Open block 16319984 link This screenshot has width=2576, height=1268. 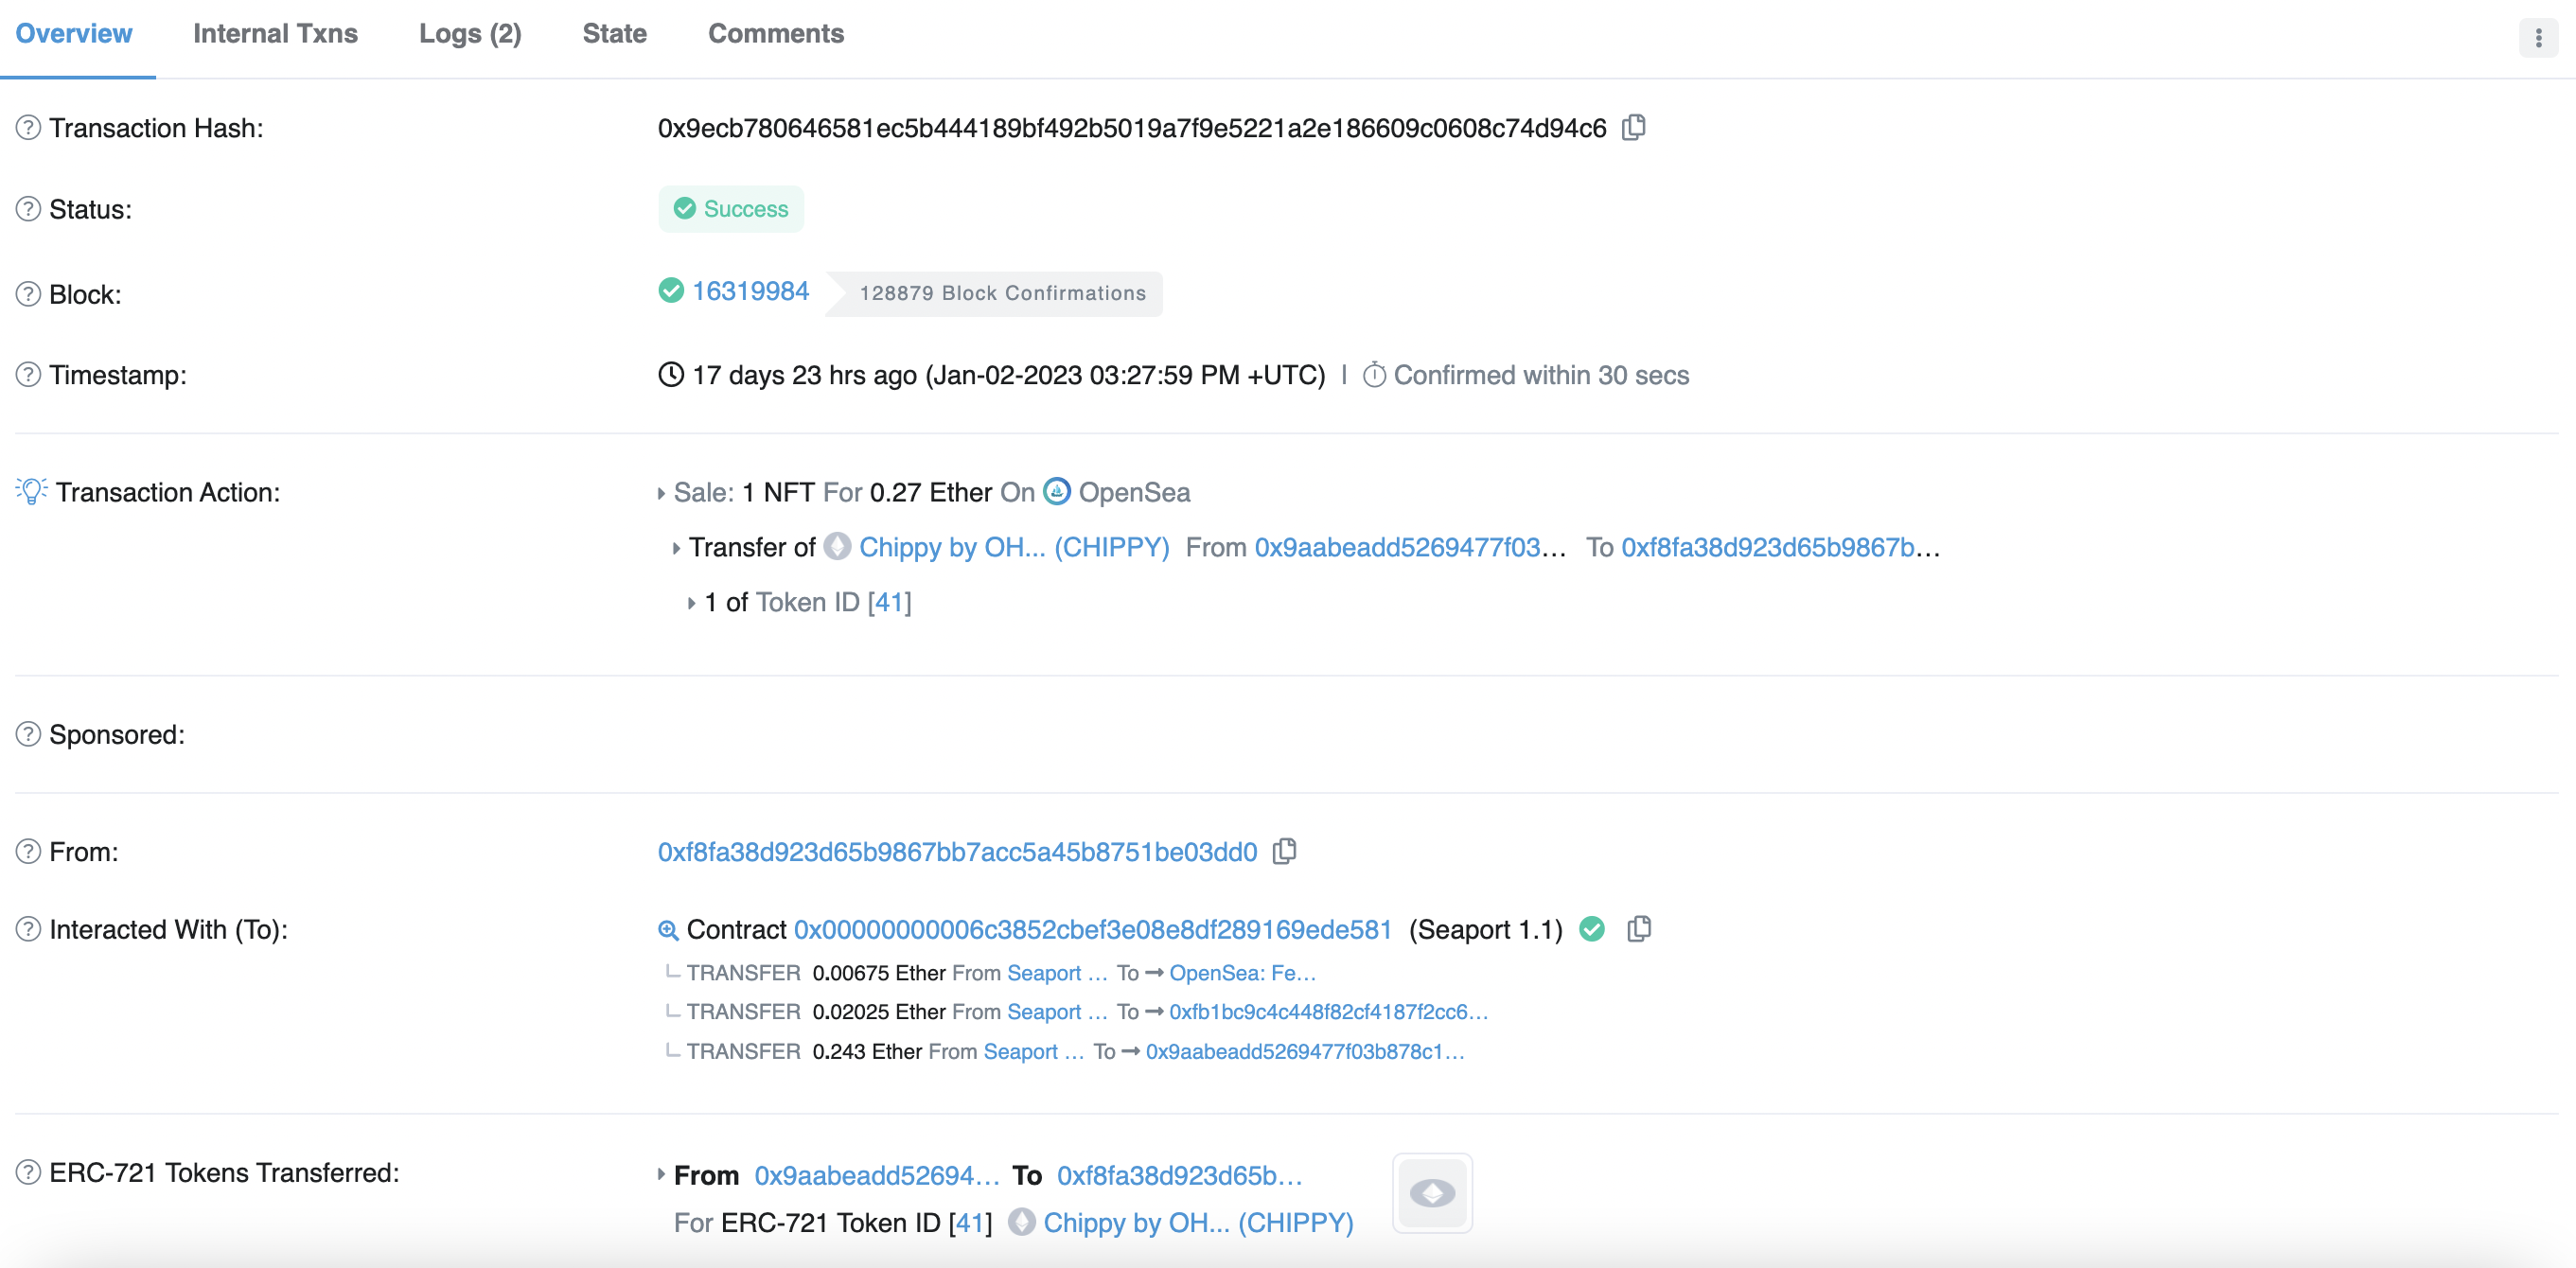(x=750, y=291)
